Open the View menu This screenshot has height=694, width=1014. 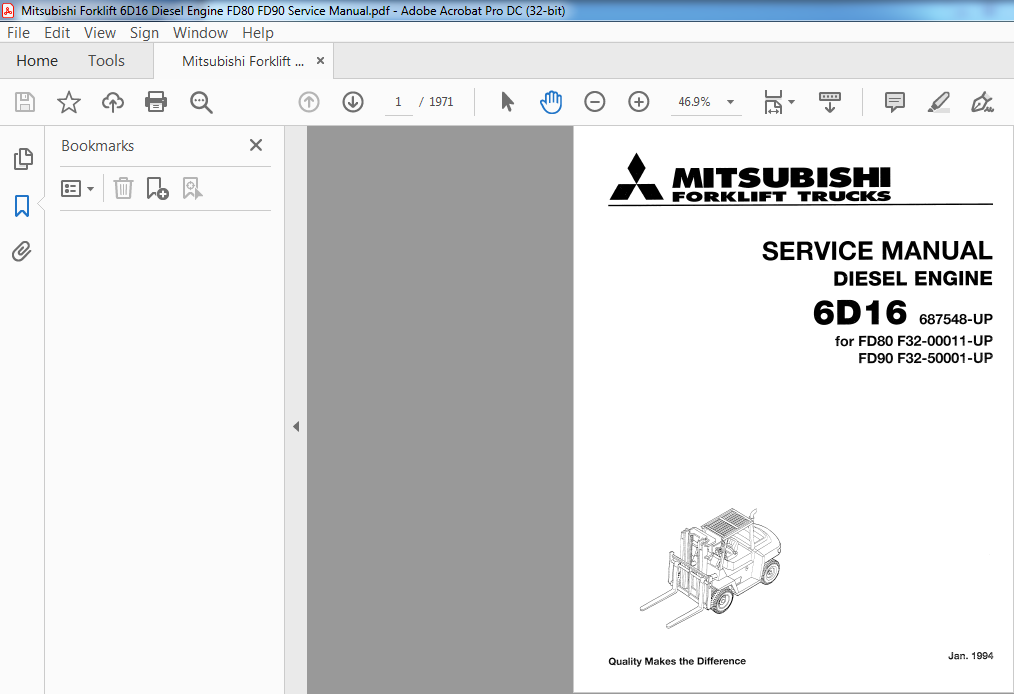[100, 32]
